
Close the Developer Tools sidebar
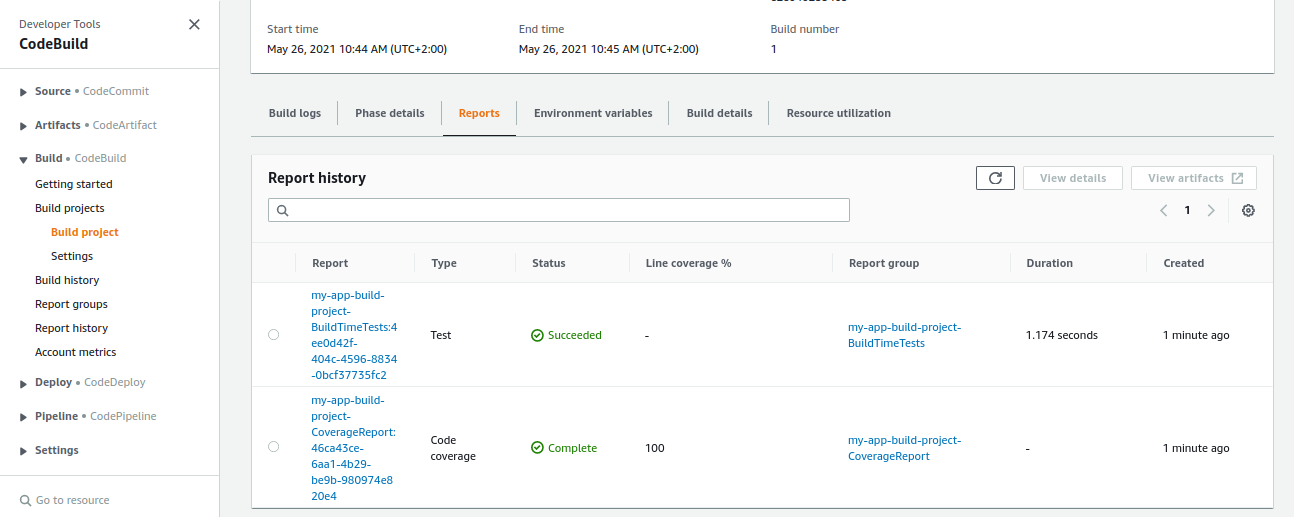(194, 25)
